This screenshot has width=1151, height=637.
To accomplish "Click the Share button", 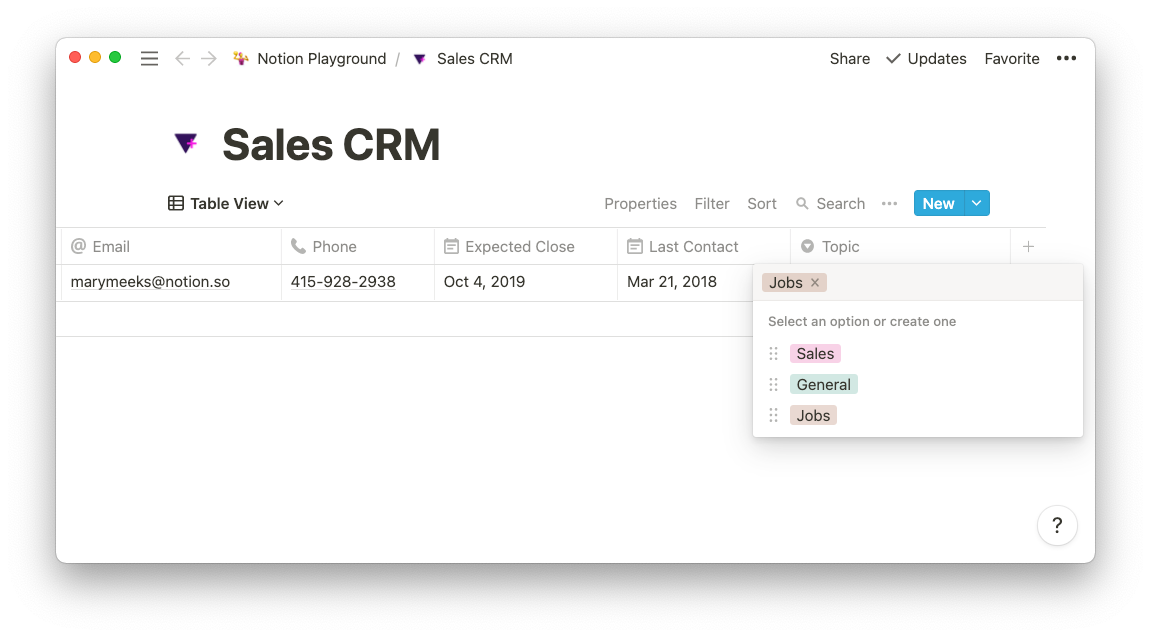I will click(850, 59).
